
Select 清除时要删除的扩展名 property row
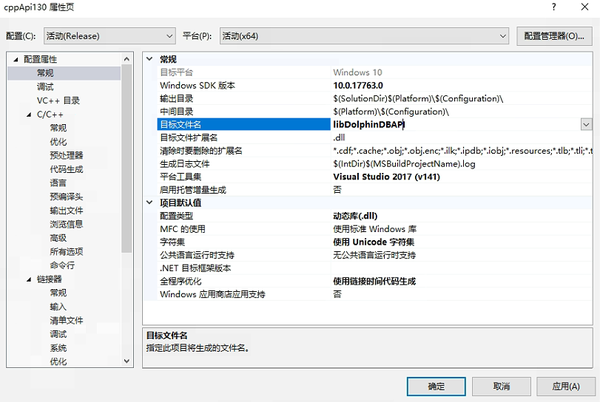pos(374,150)
